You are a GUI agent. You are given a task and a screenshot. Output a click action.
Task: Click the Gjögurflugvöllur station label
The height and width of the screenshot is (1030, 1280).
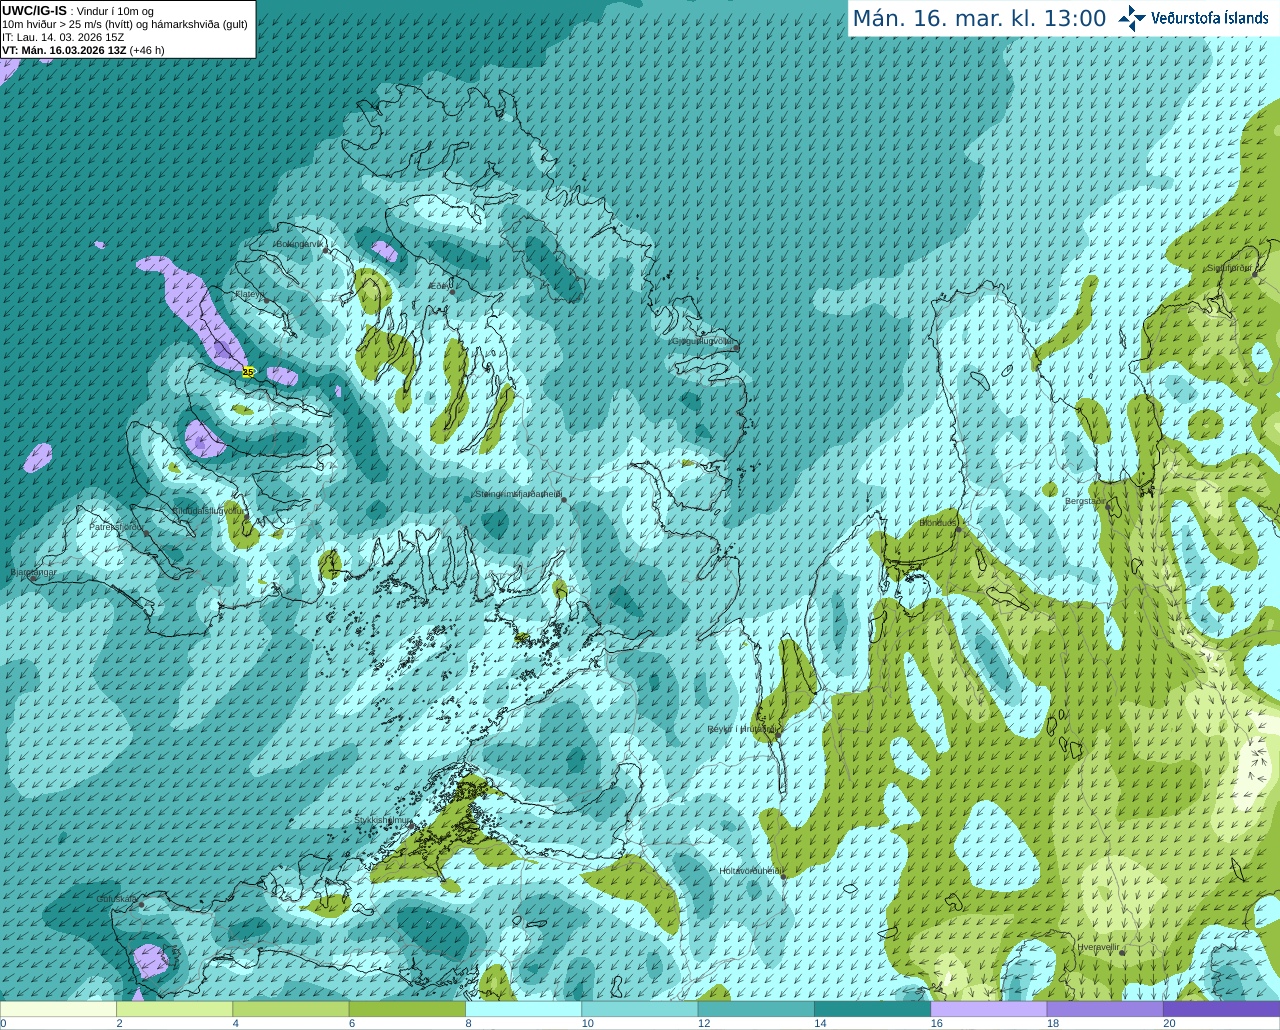(x=704, y=341)
